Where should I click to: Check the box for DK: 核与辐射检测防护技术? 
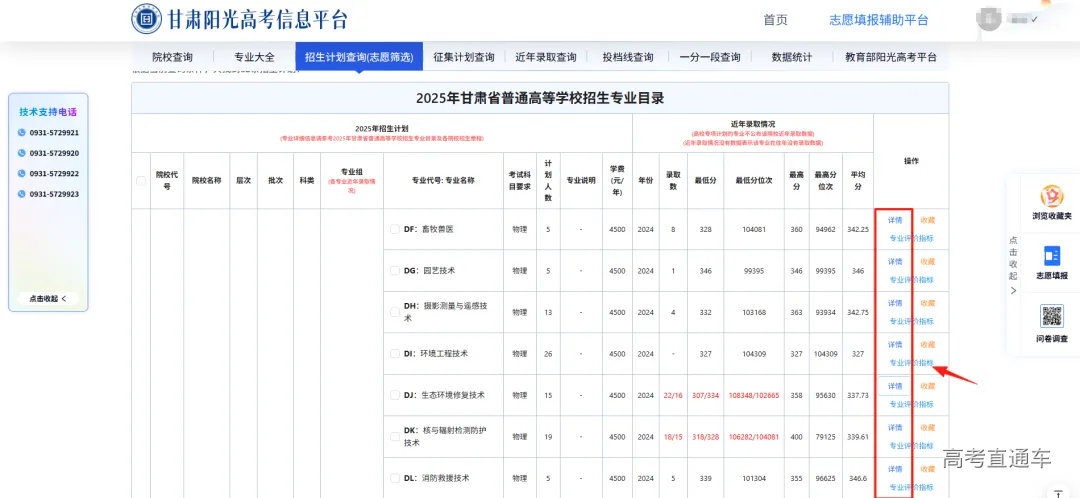click(x=395, y=437)
